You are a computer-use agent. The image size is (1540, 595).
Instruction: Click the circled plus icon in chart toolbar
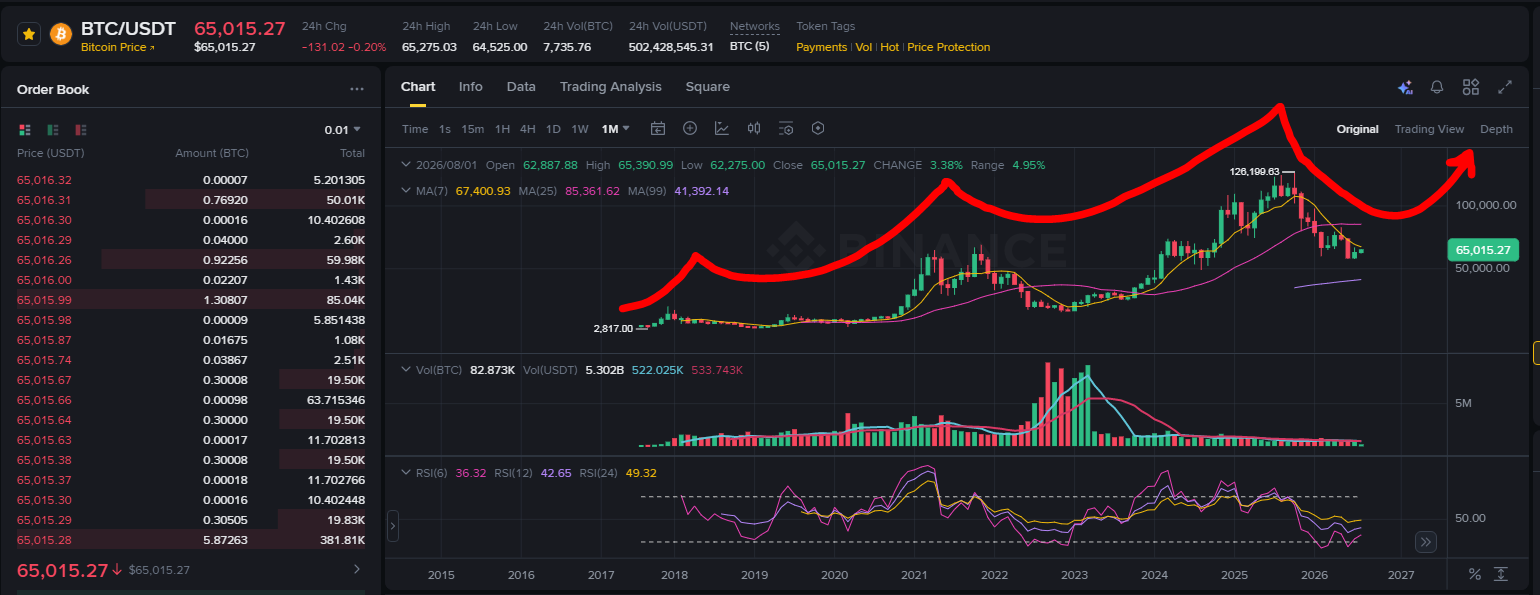tap(690, 128)
